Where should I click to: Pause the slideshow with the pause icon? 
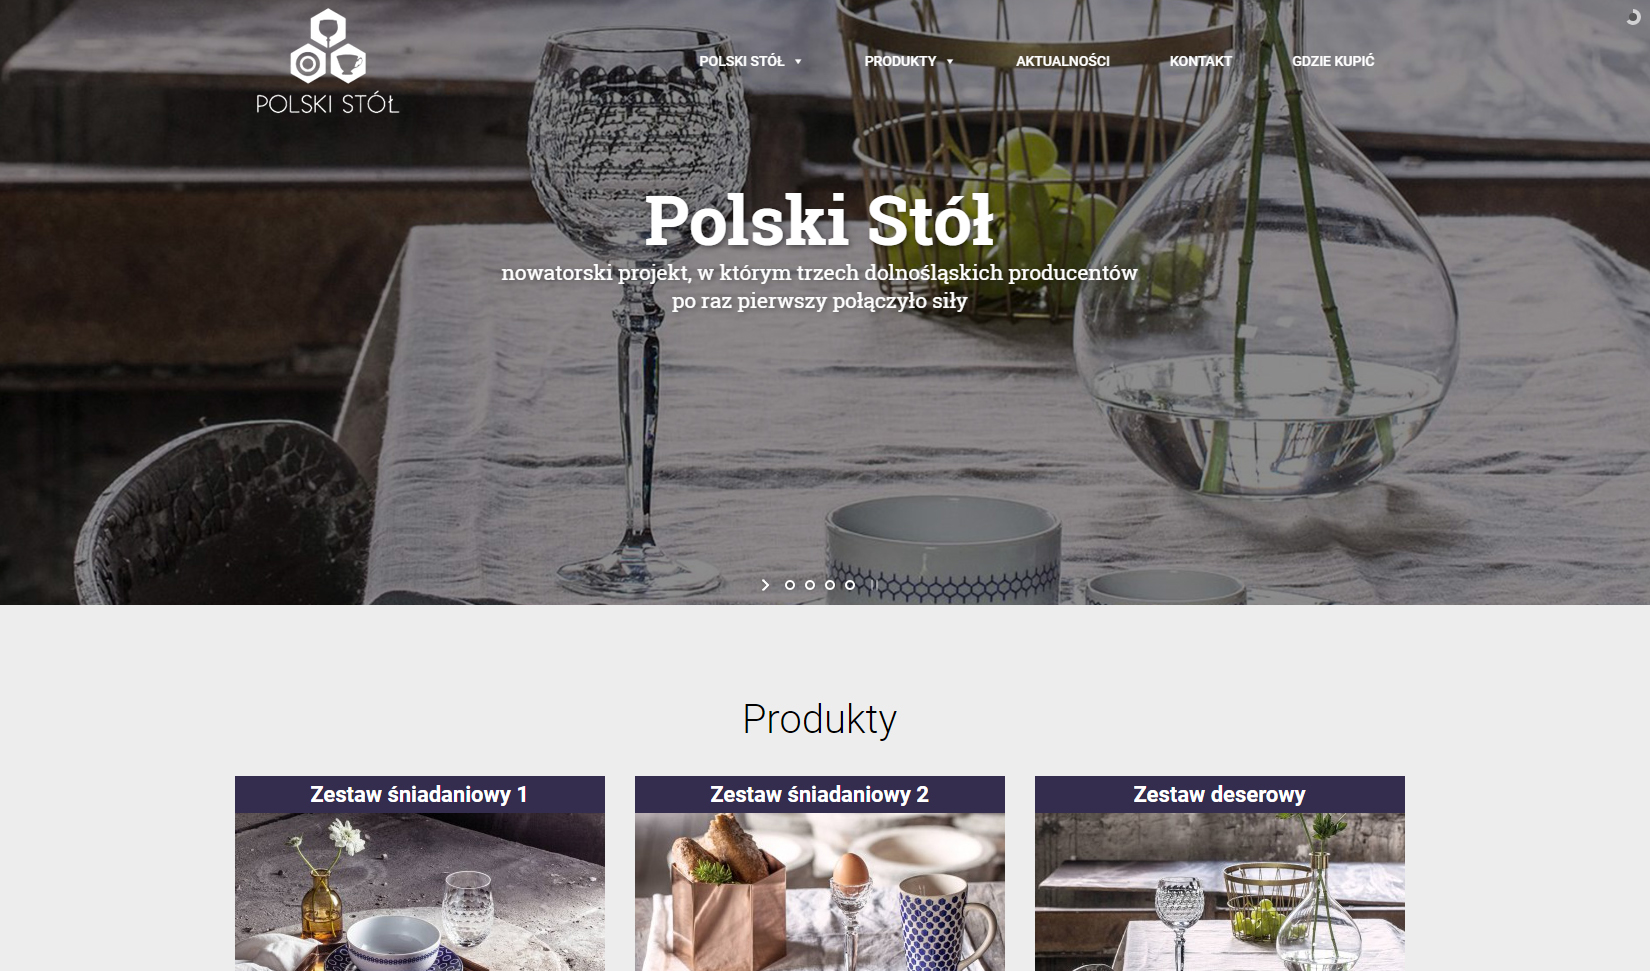coord(873,585)
